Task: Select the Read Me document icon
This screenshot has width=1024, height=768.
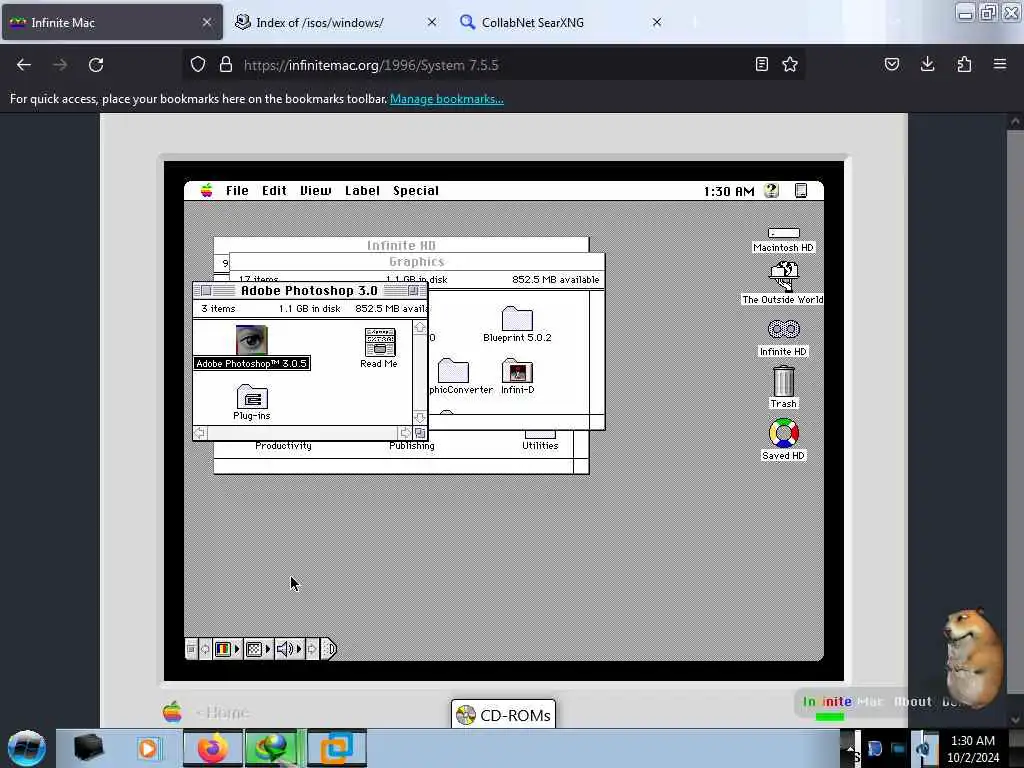Action: pos(379,342)
